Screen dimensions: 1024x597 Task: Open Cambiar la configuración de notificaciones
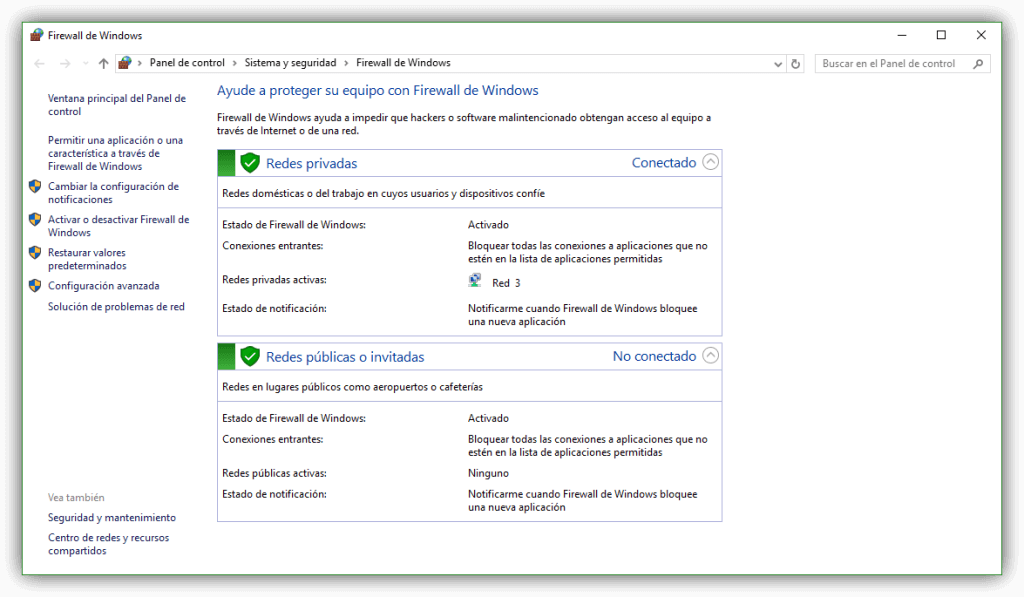[x=113, y=193]
